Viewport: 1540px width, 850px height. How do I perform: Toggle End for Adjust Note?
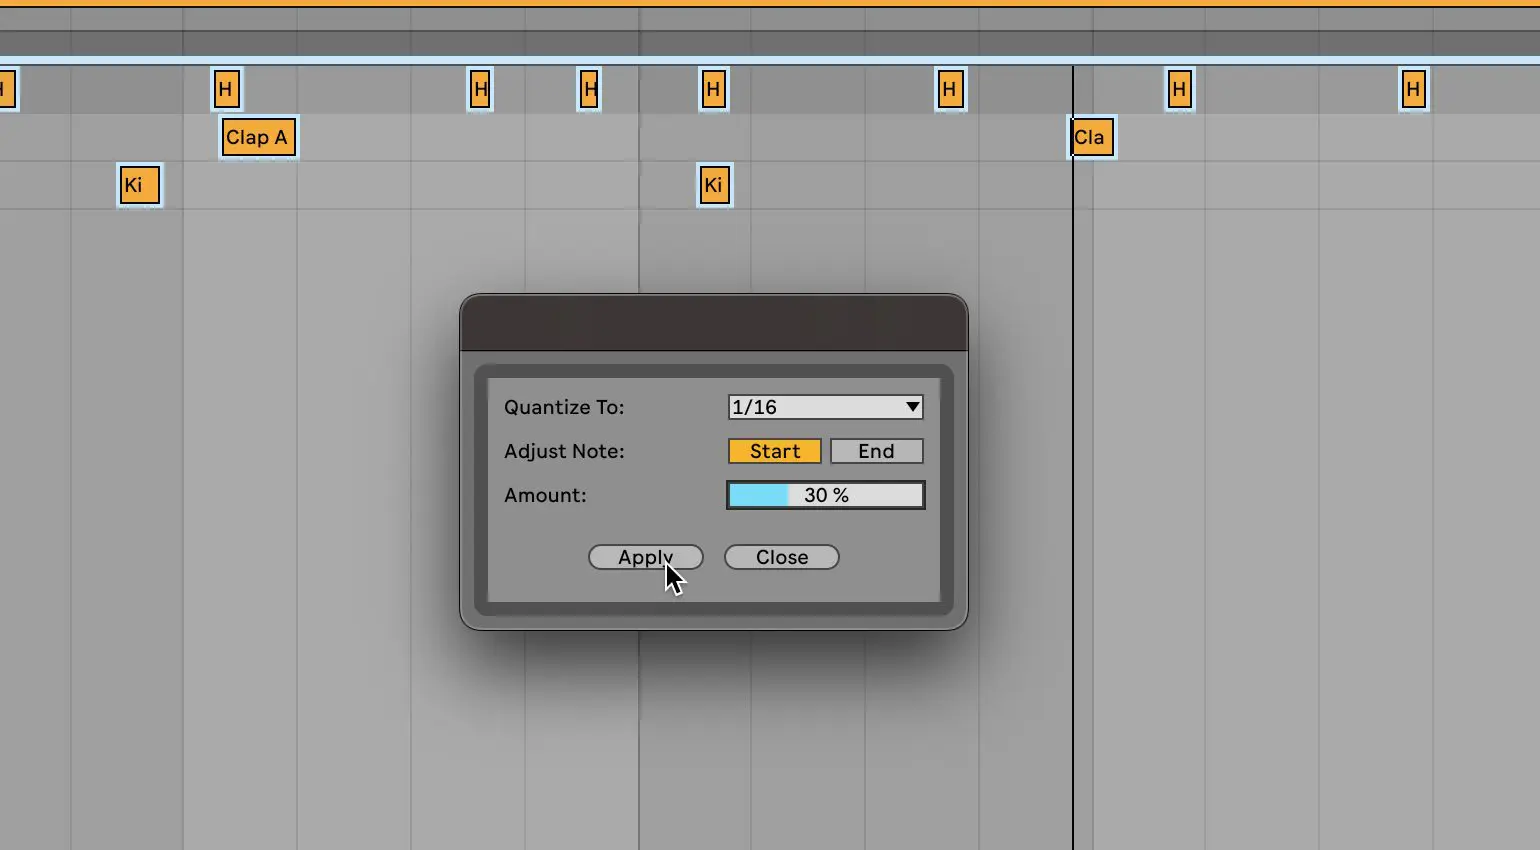click(x=876, y=451)
